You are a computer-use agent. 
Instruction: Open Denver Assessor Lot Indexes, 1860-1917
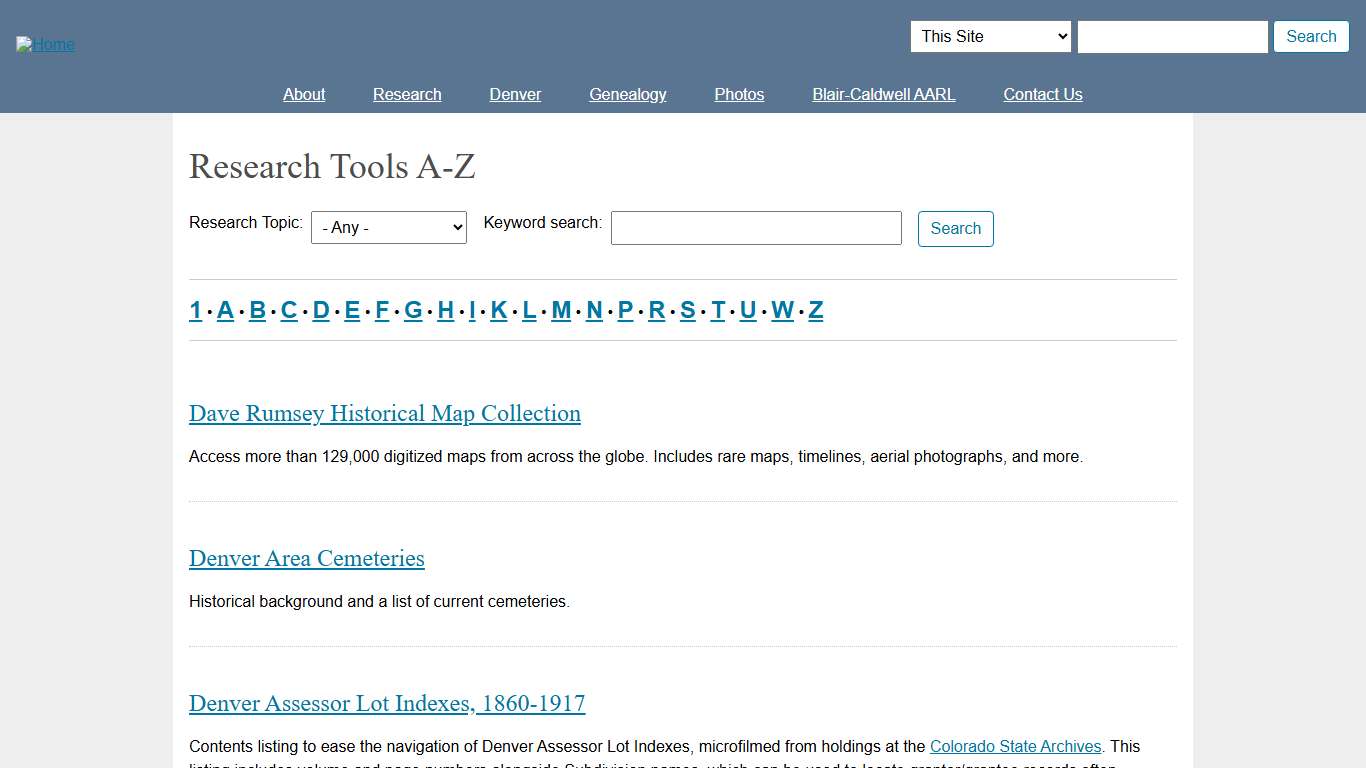tap(387, 703)
